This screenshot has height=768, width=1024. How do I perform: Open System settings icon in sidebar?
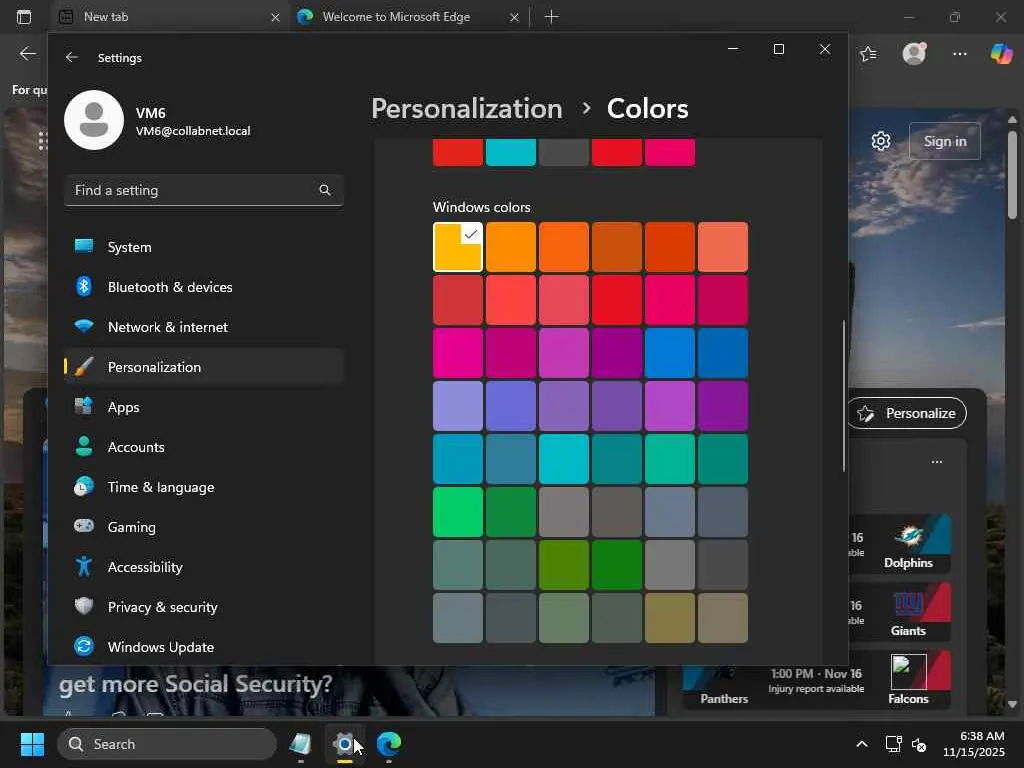tap(84, 246)
